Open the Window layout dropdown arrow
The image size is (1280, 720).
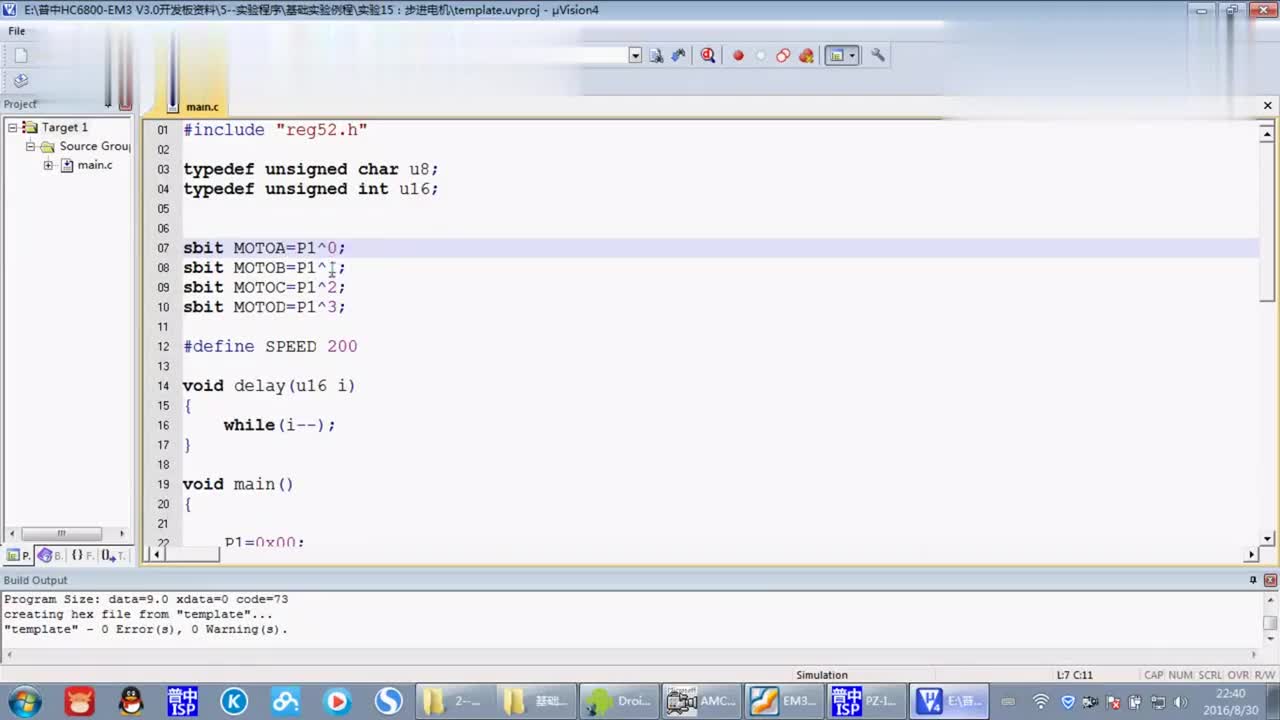(x=852, y=55)
